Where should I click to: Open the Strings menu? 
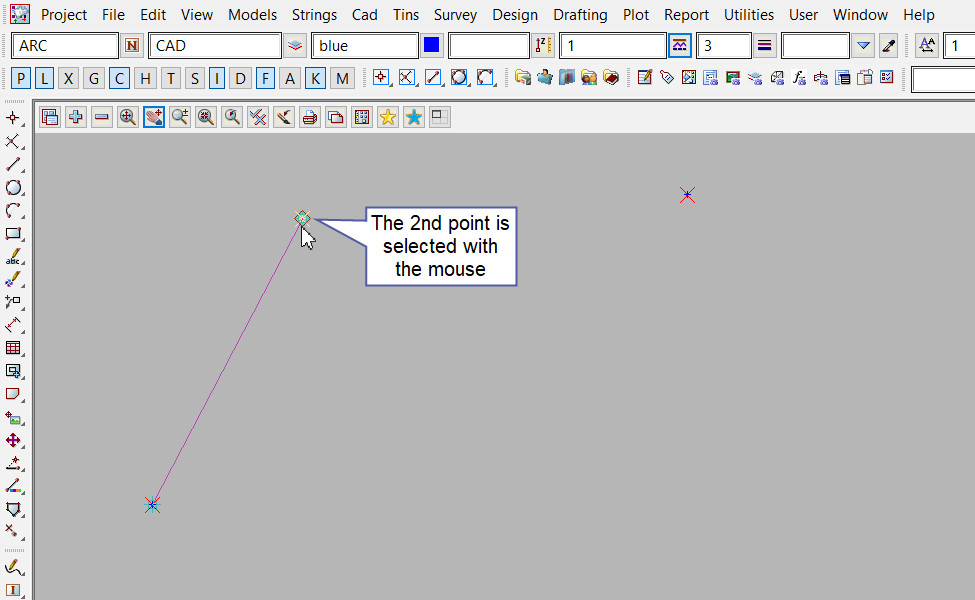click(314, 15)
